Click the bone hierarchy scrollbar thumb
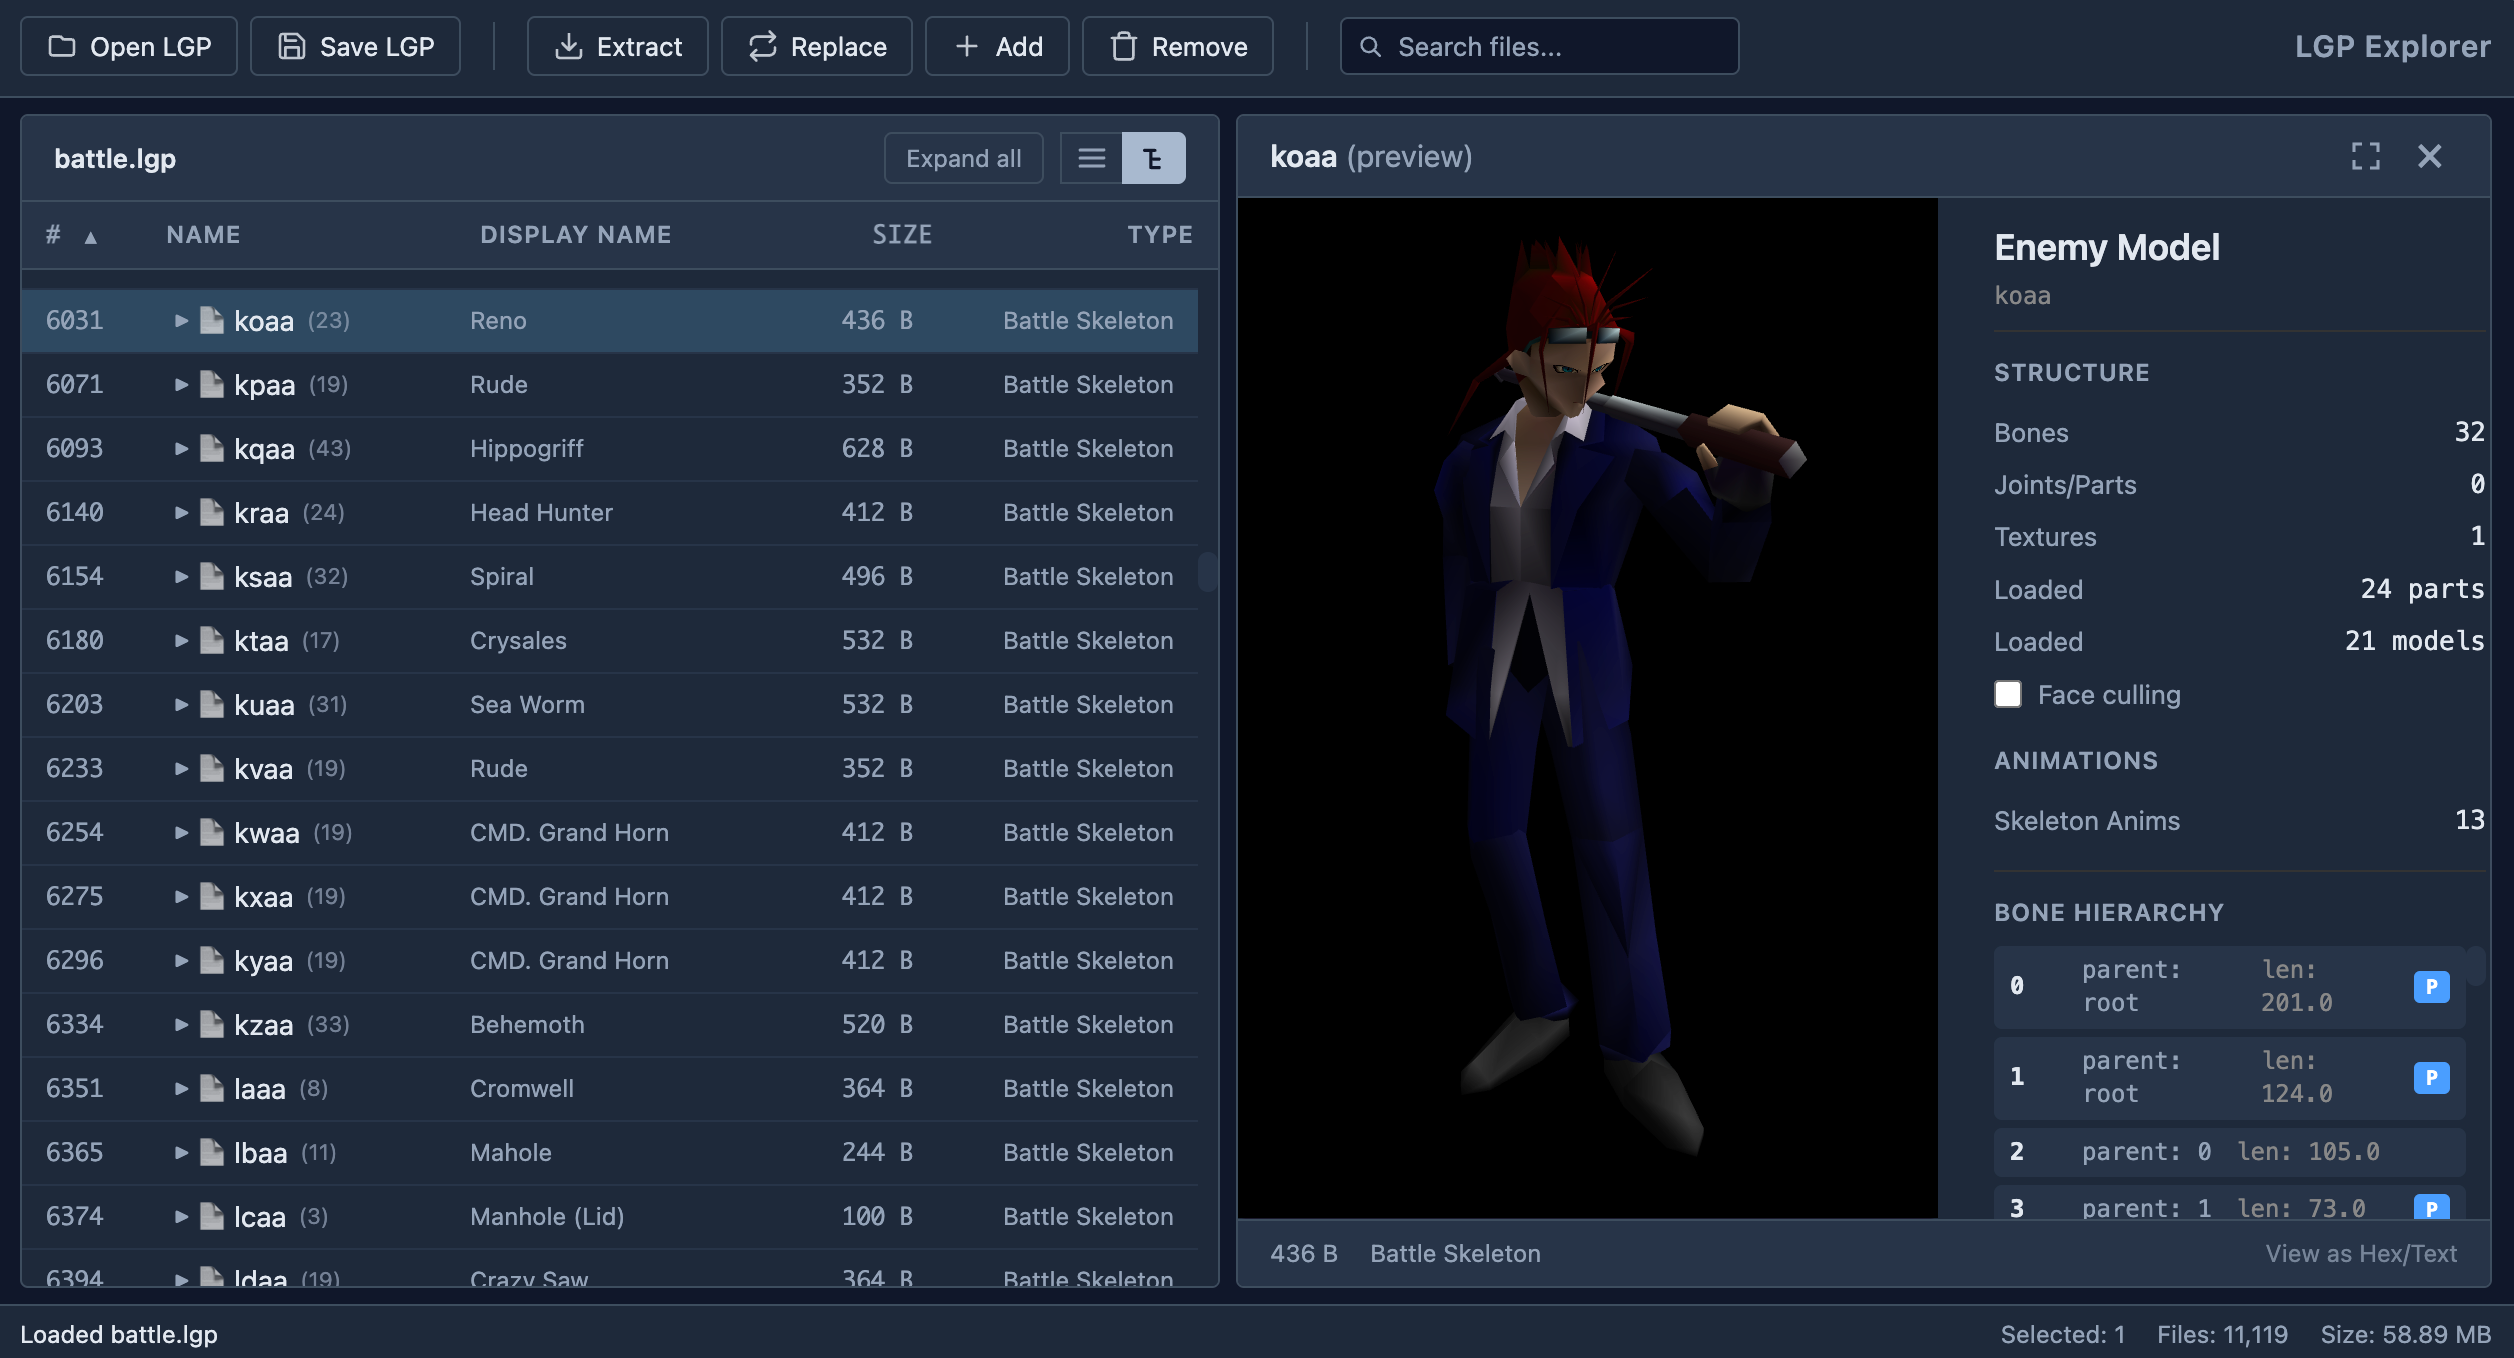The width and height of the screenshot is (2514, 1358). tap(2475, 965)
